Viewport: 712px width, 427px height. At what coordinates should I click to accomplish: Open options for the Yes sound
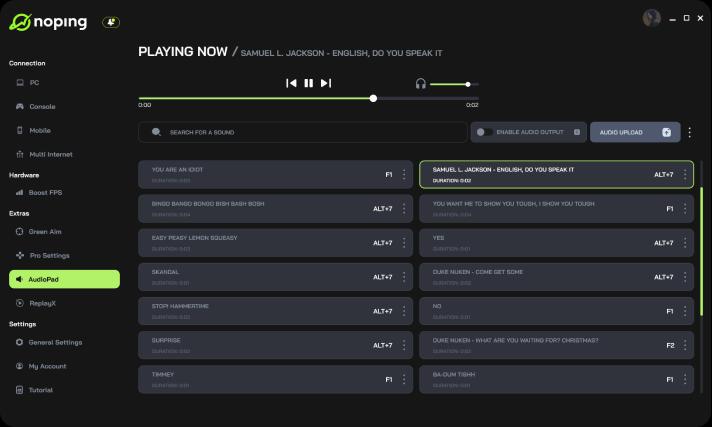[685, 243]
